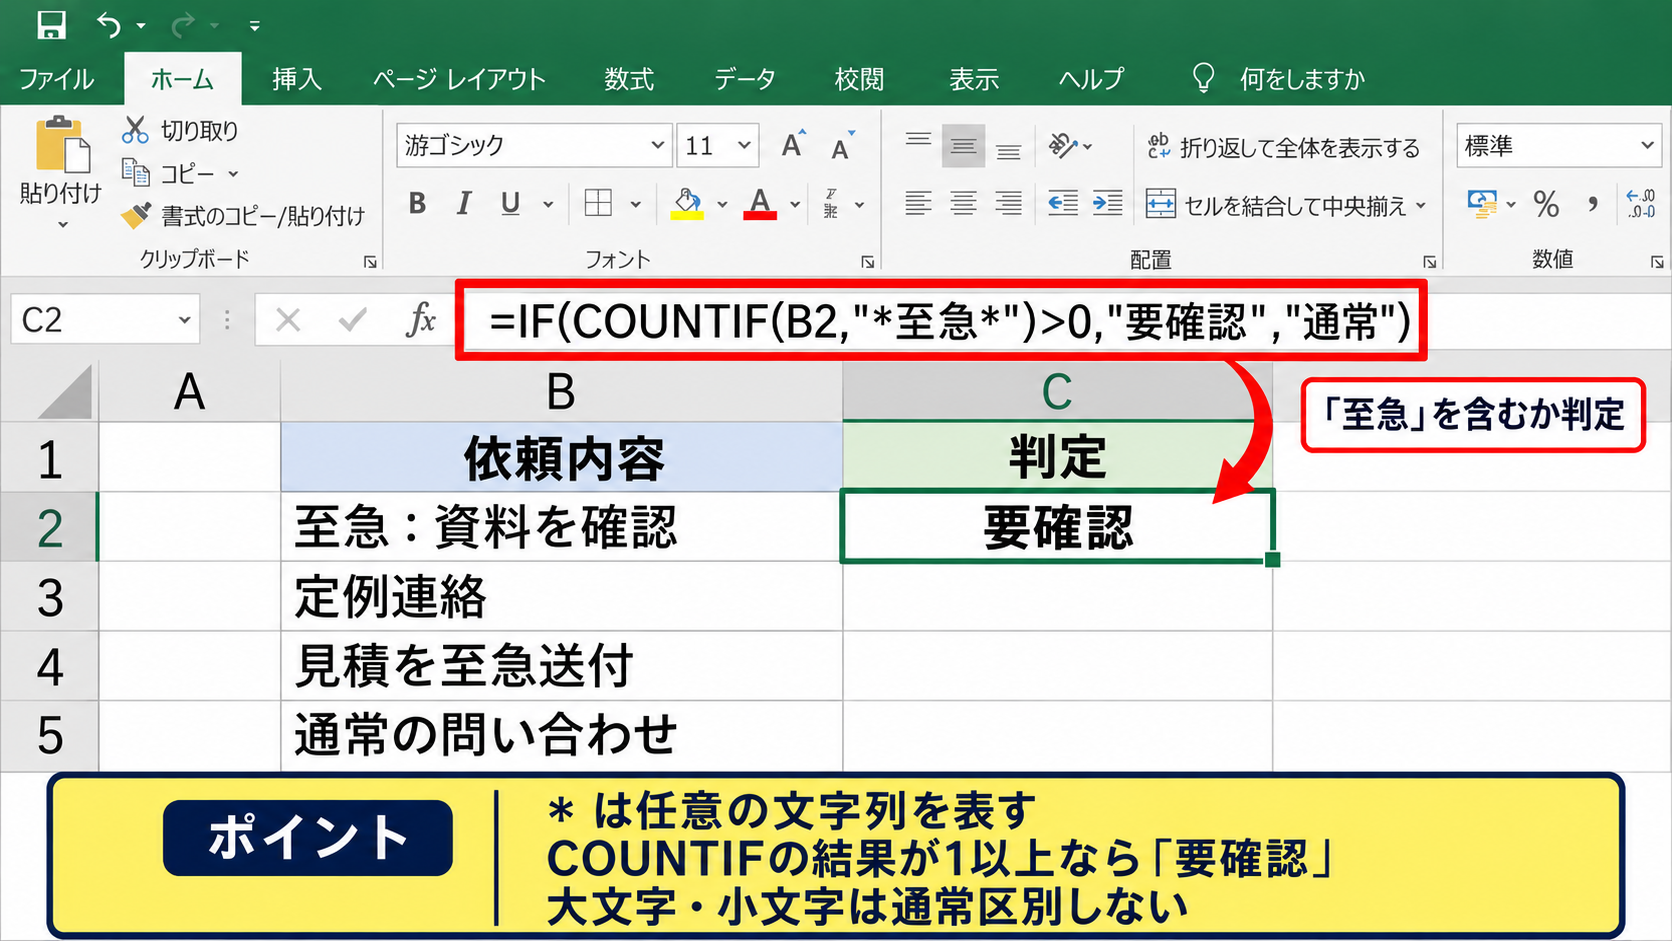Click セルを結合して中央揃え merge button

point(1277,205)
